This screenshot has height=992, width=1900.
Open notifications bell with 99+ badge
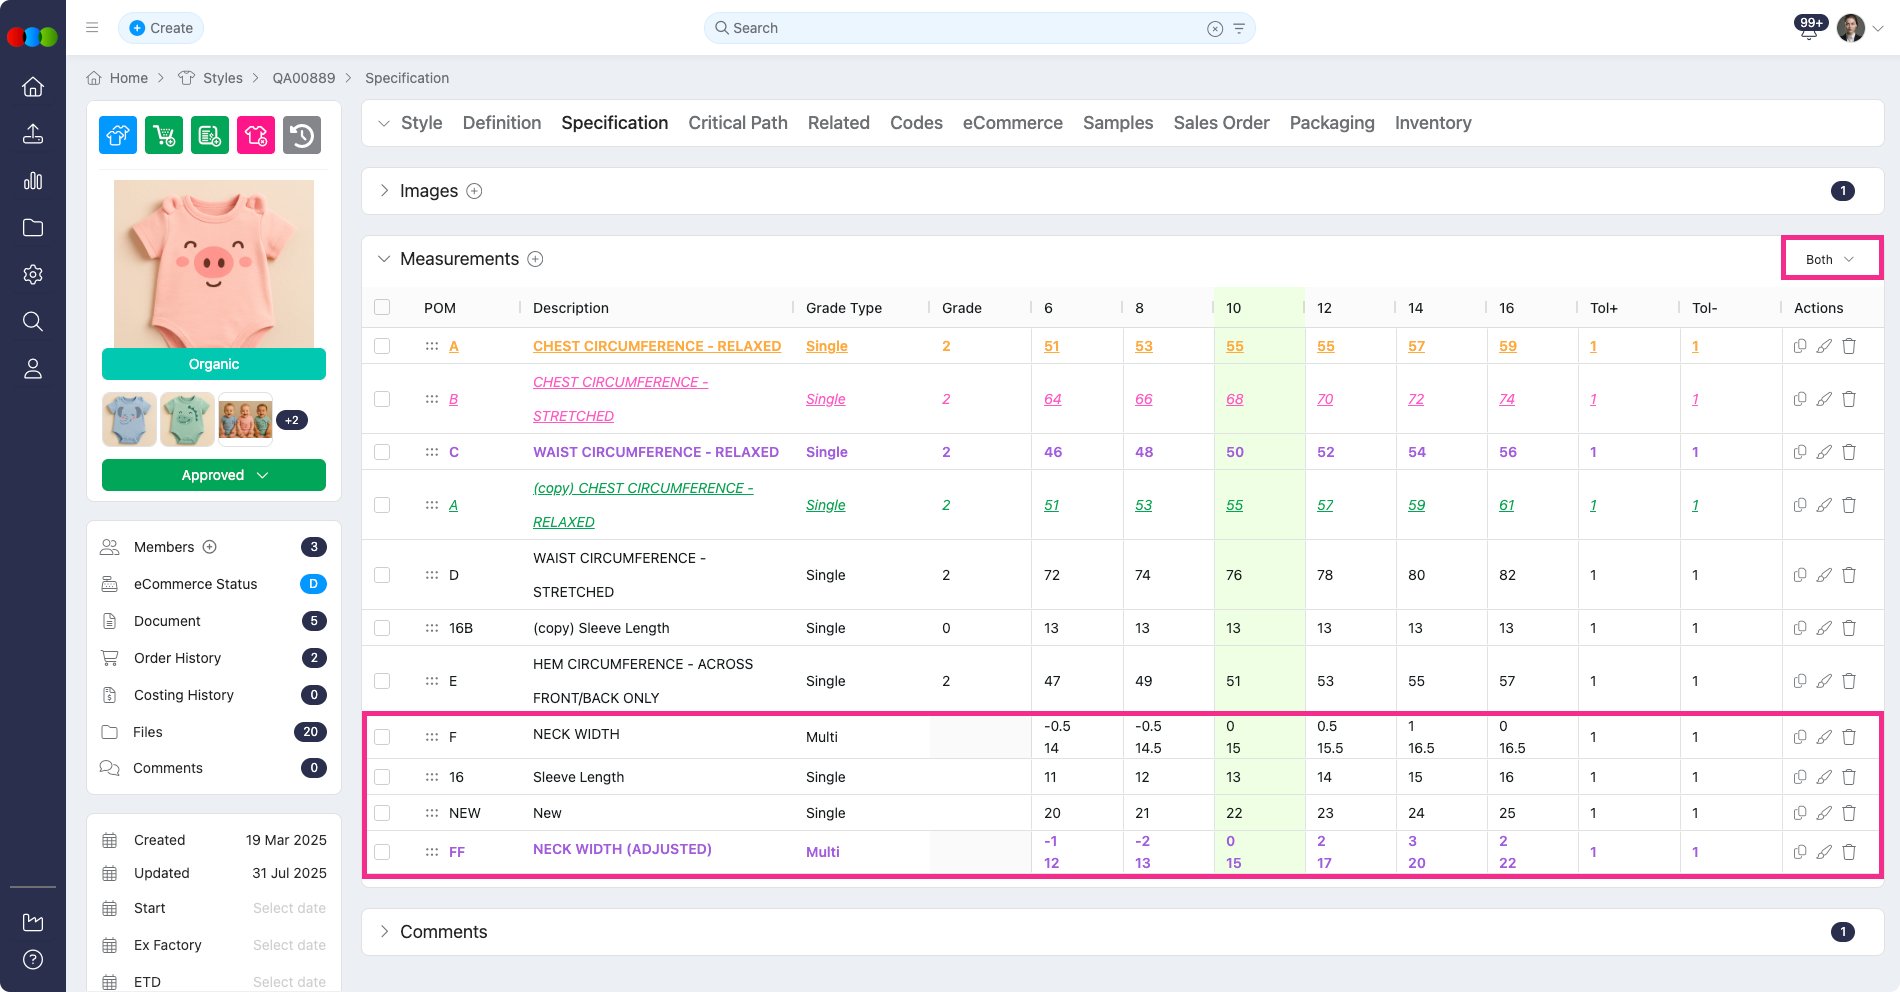point(1808,29)
